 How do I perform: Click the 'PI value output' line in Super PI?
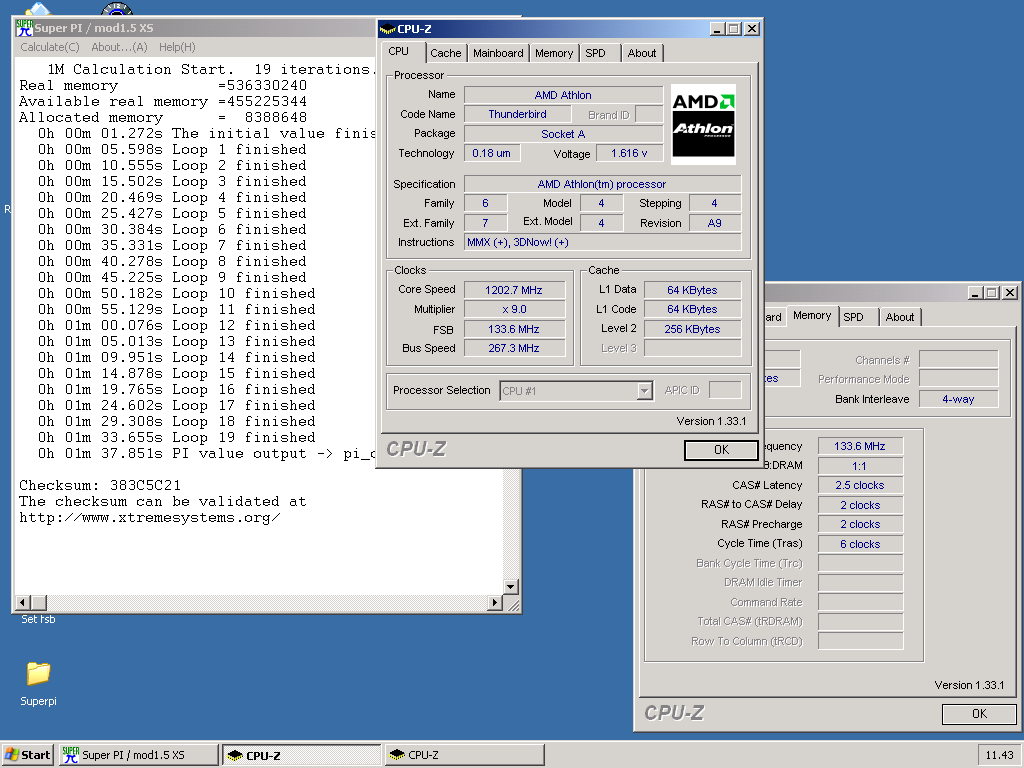(x=206, y=454)
